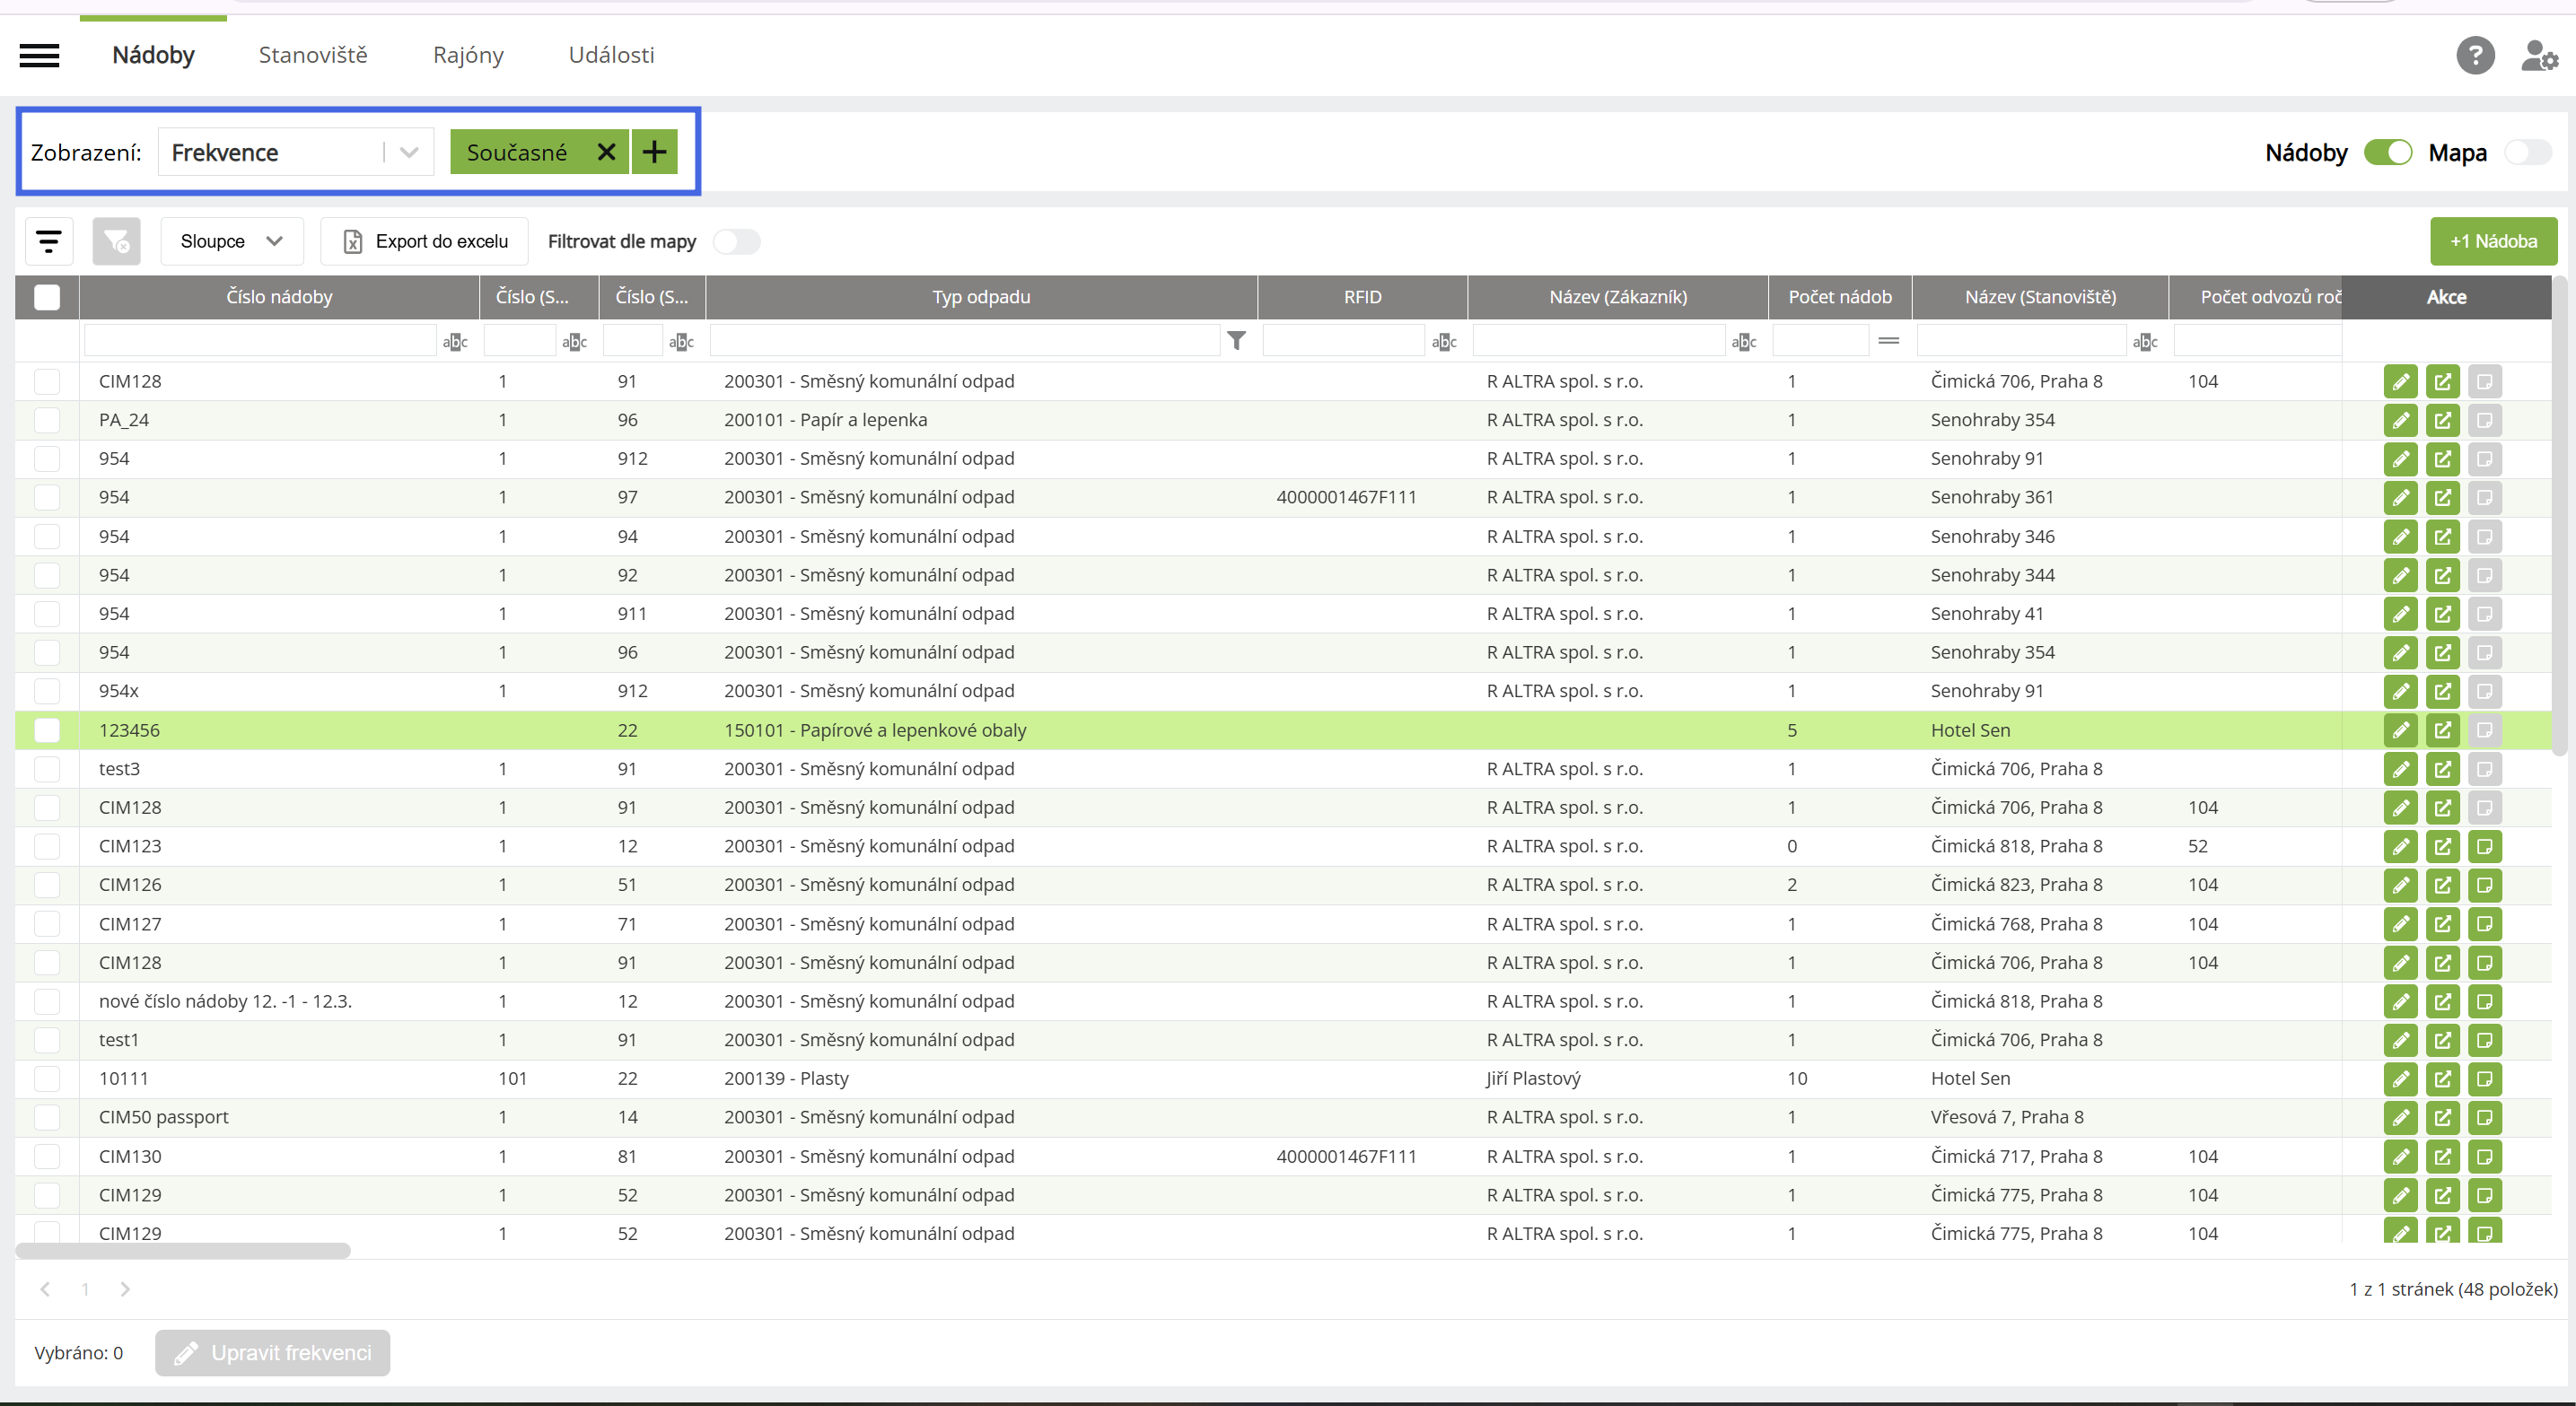The height and width of the screenshot is (1406, 2576).
Task: Switch to the Stanoviště tab
Action: tap(313, 55)
